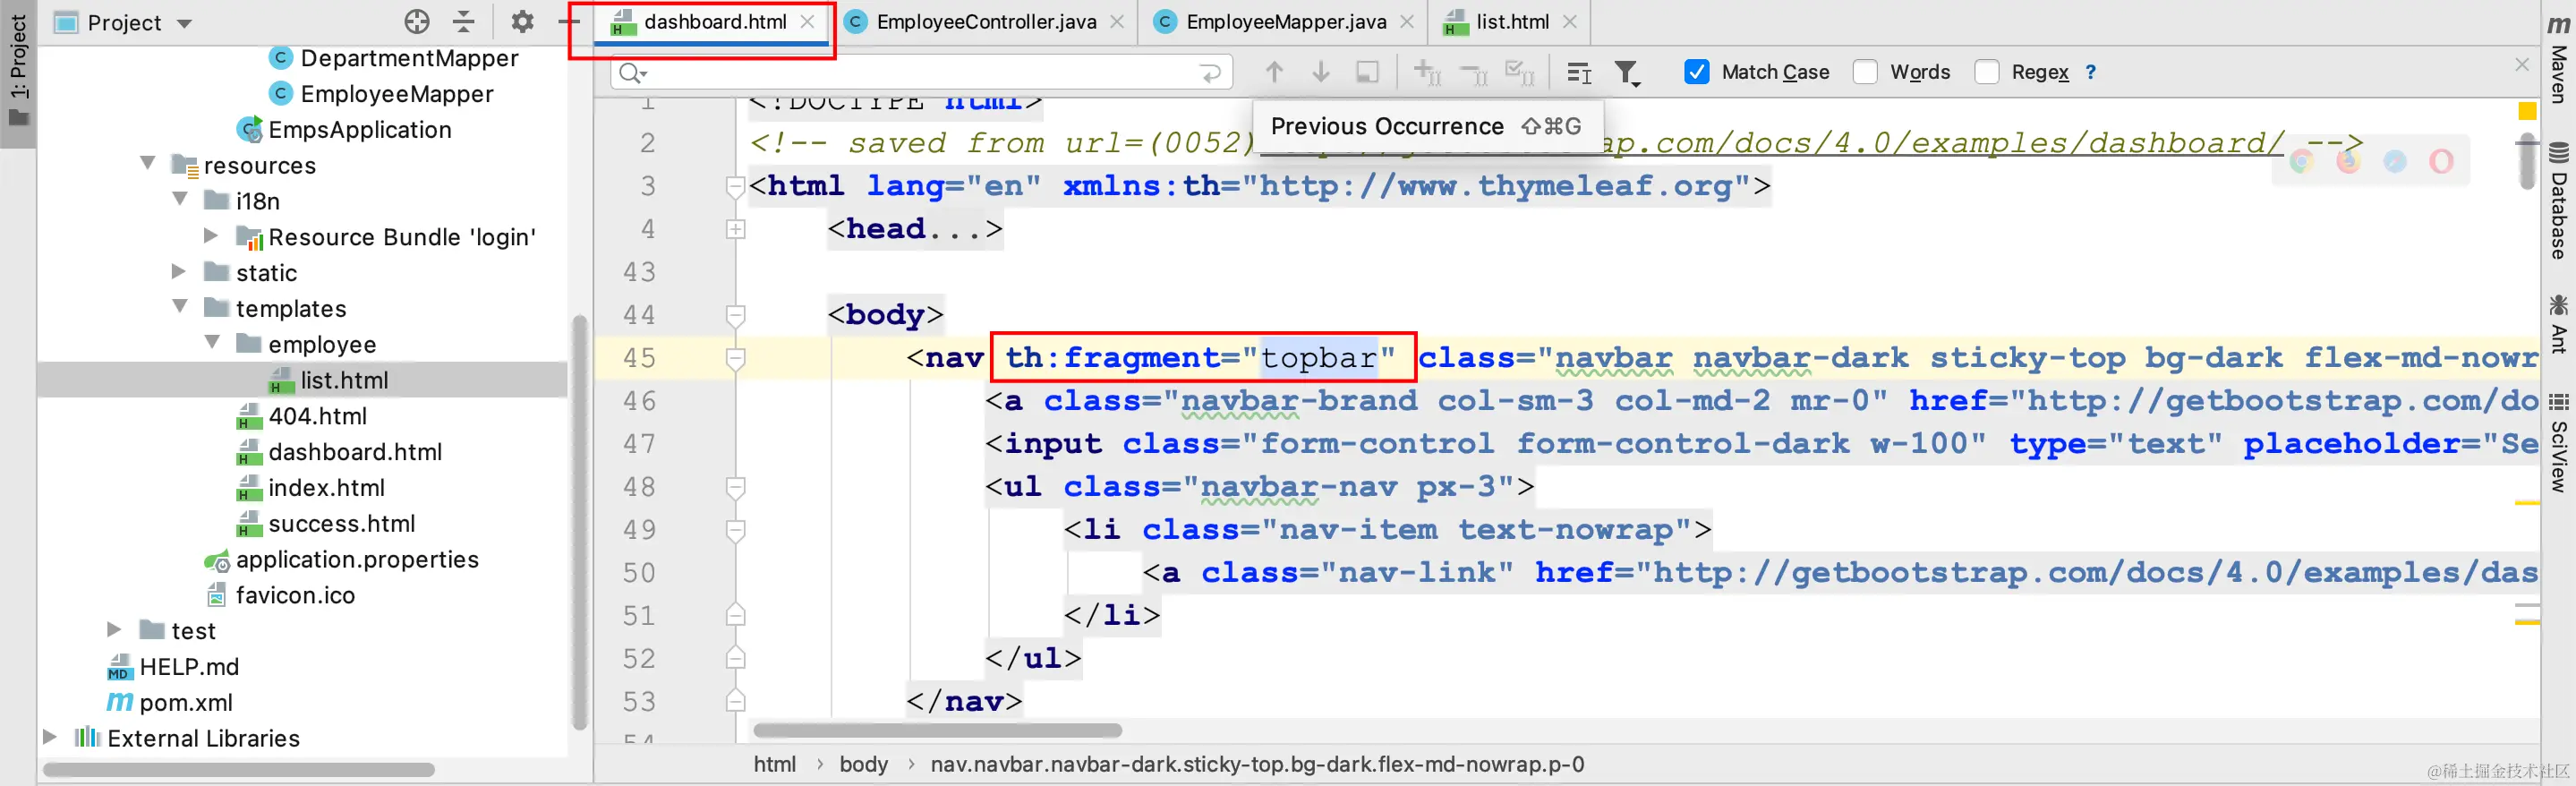Click the body breadcrumb

864,764
